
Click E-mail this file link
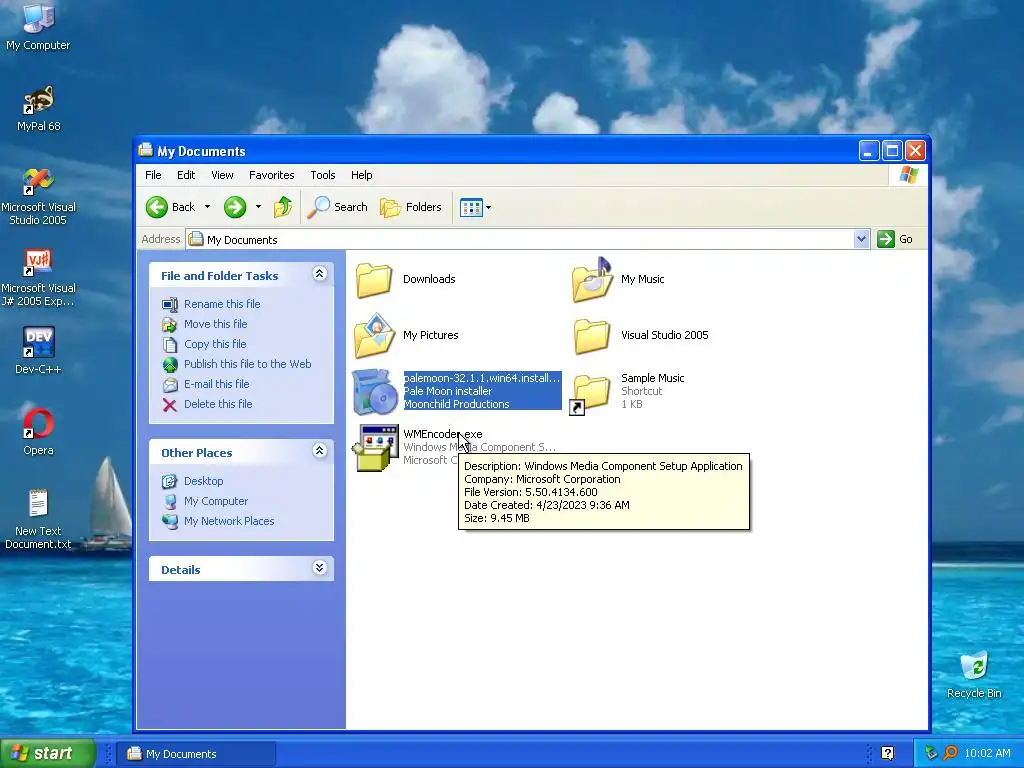pyautogui.click(x=217, y=384)
